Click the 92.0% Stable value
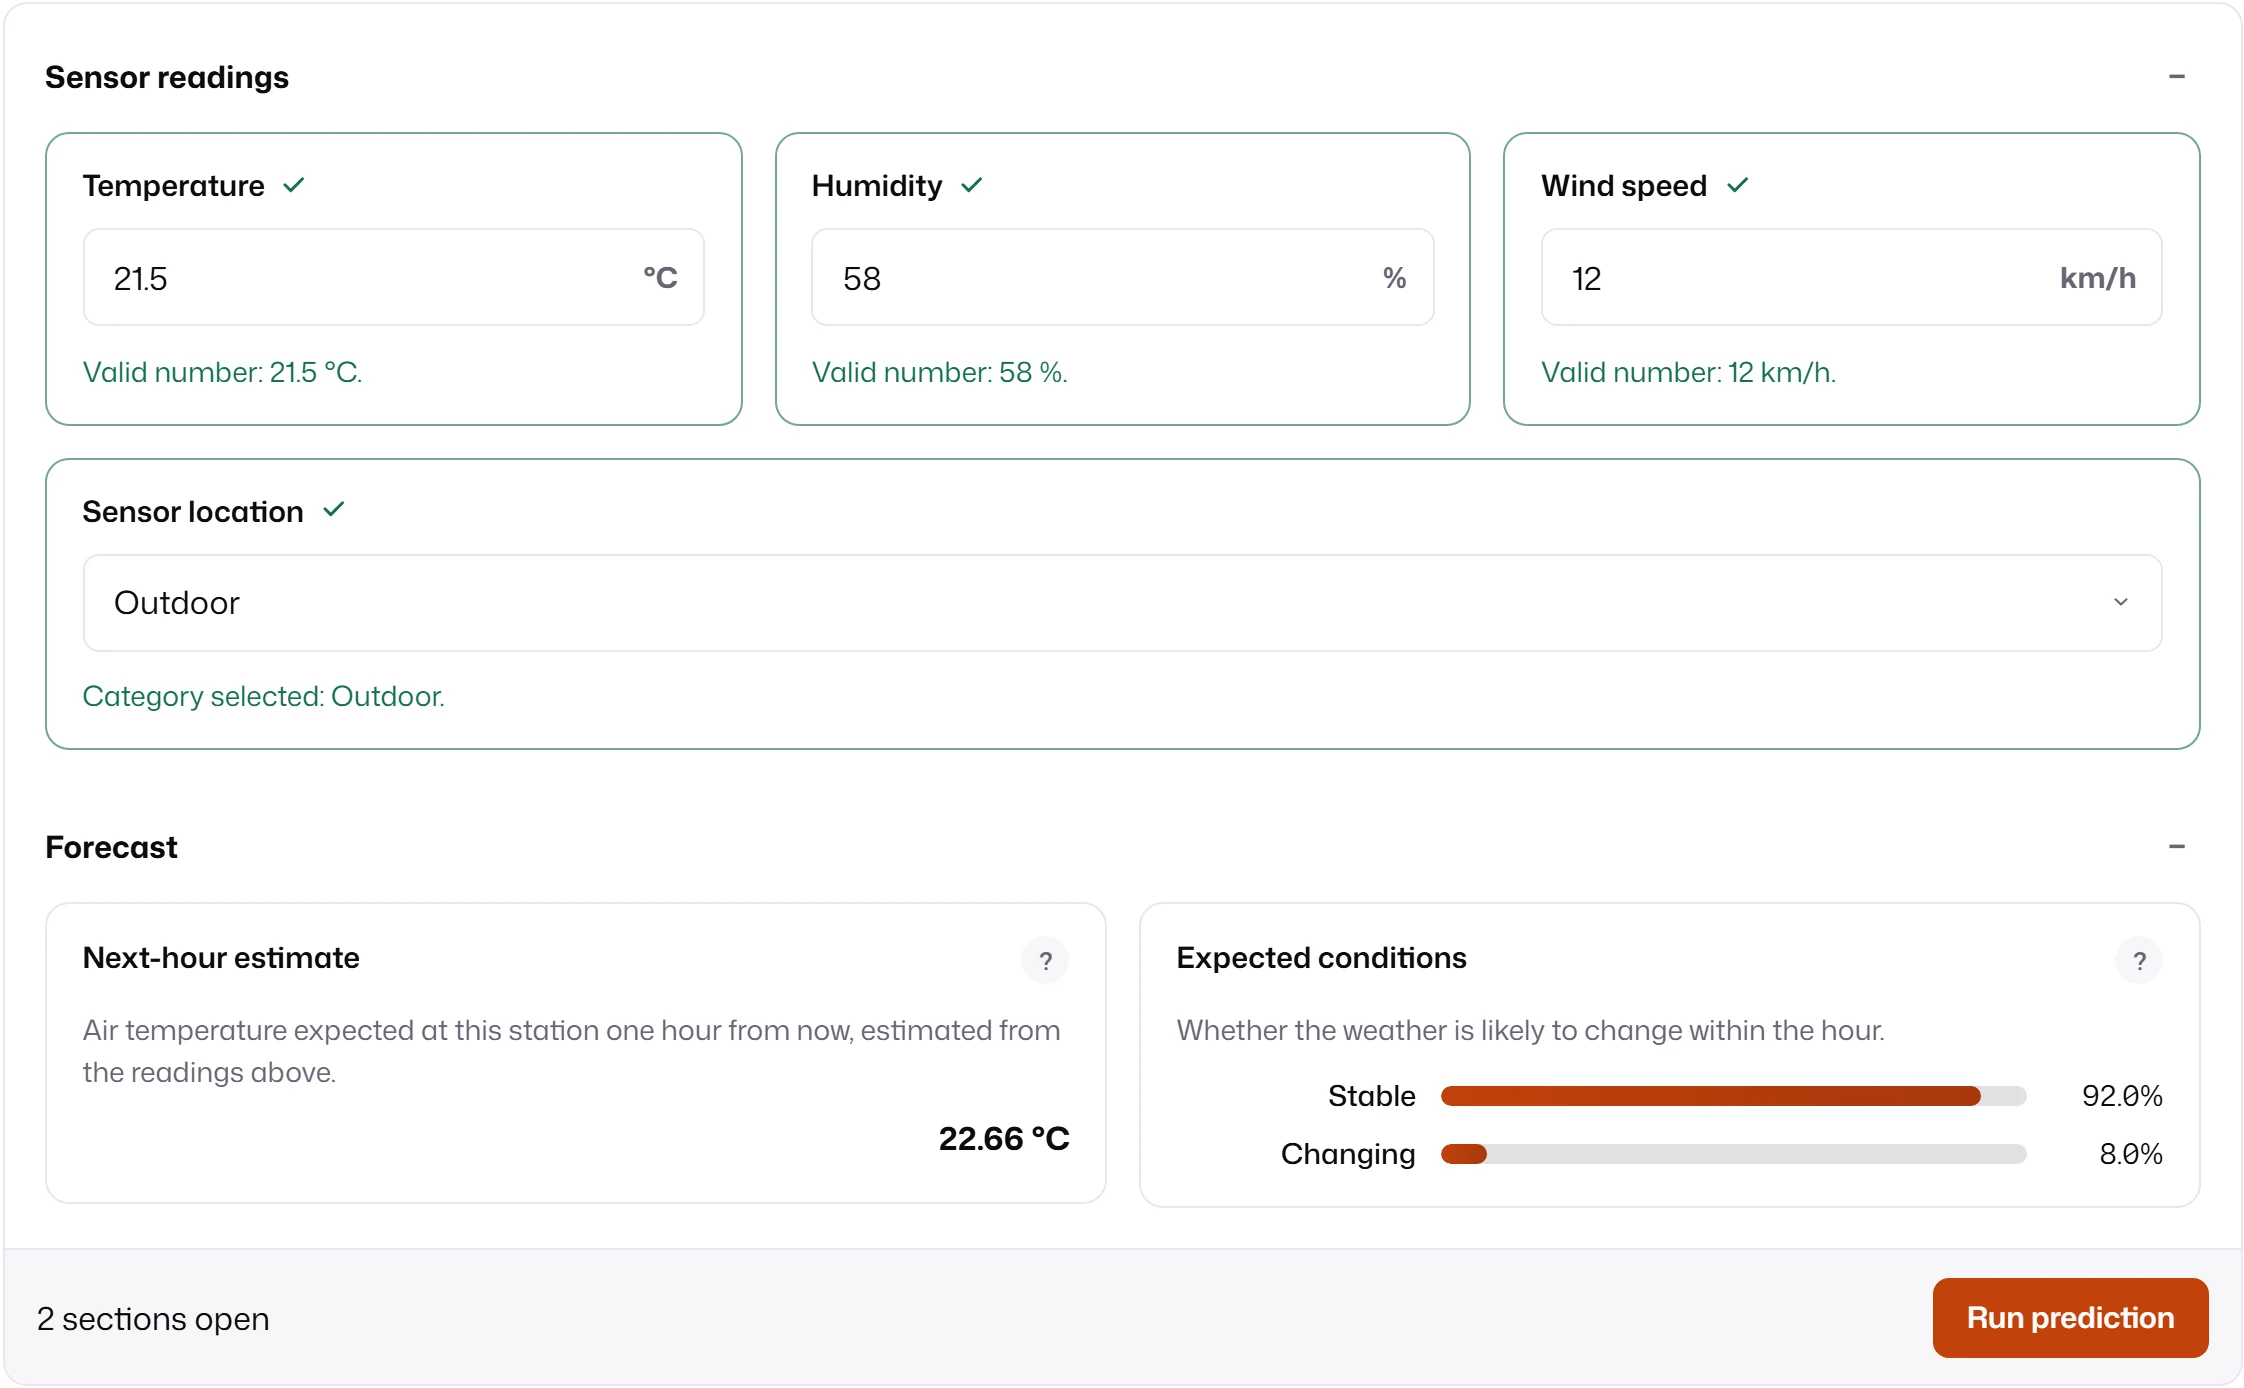Image resolution: width=2244 pixels, height=1388 pixels. [x=2122, y=1096]
